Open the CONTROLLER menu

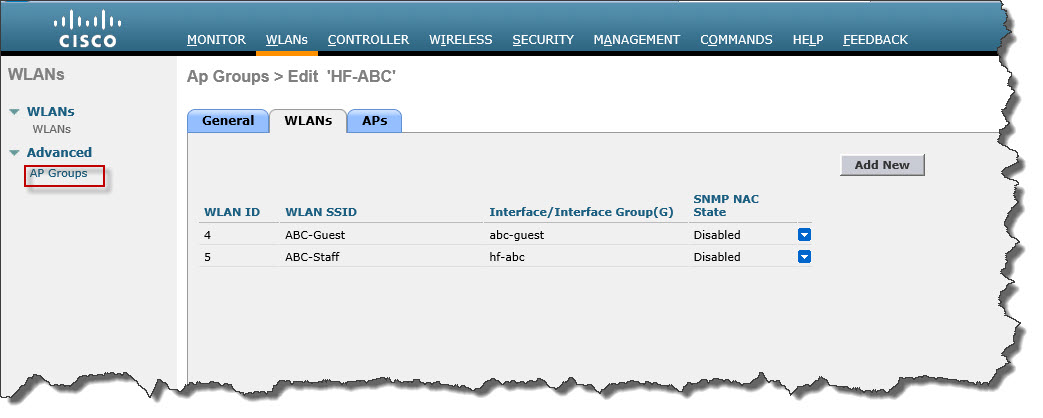(x=369, y=40)
